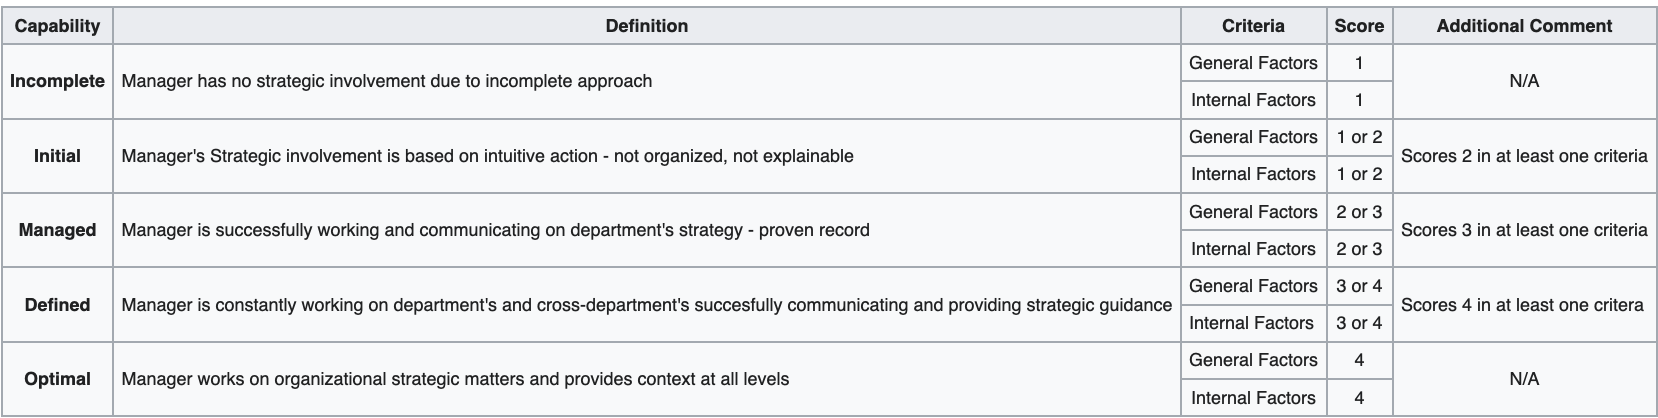The height and width of the screenshot is (418, 1658).
Task: Click the definition text for Incomplete capability
Action: coord(386,81)
